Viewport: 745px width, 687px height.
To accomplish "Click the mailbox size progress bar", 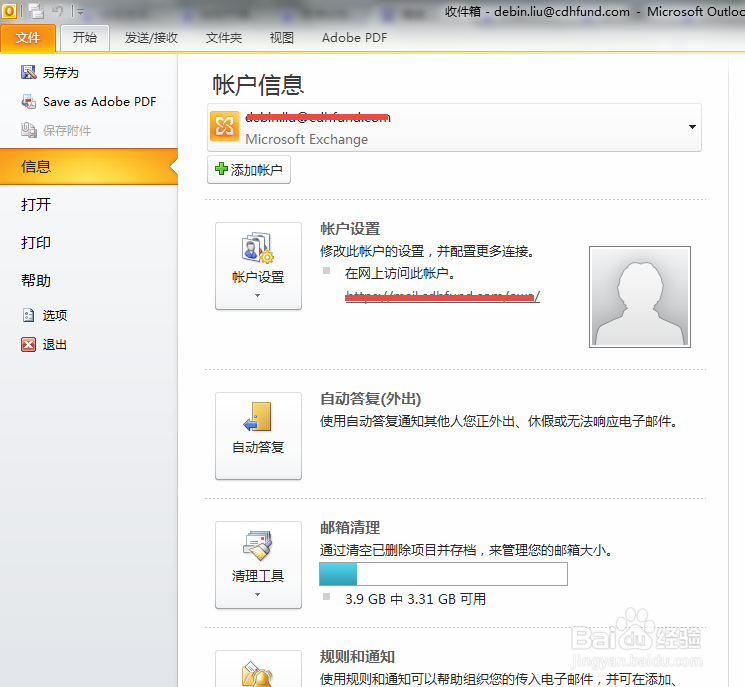I will (x=443, y=574).
